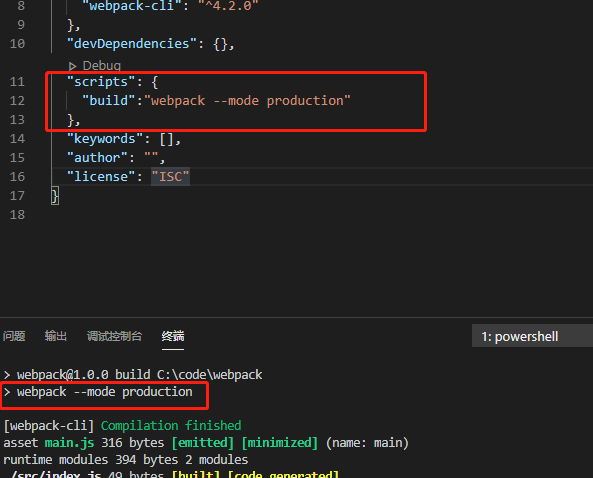
Task: Click the "webpack-cli" dependency key
Action: 132,6
